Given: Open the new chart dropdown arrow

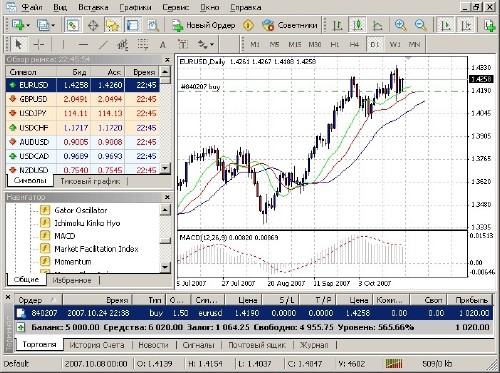Looking at the screenshot, I should click(28, 25).
